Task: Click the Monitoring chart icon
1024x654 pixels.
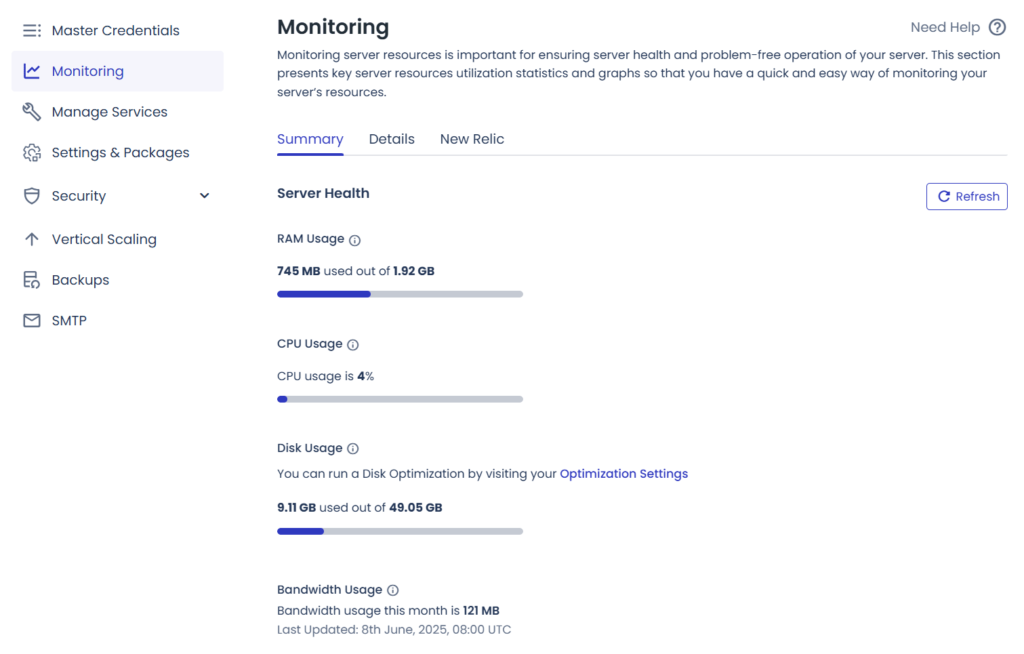Action: click(31, 71)
